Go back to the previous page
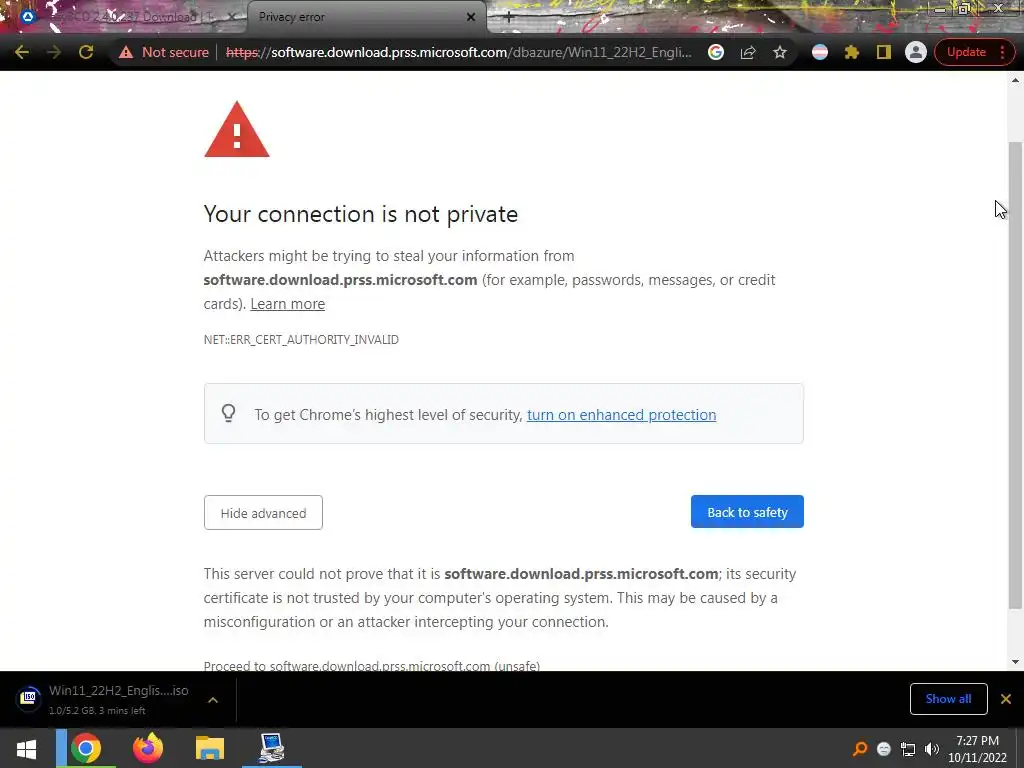Viewport: 1024px width, 768px height. (22, 52)
